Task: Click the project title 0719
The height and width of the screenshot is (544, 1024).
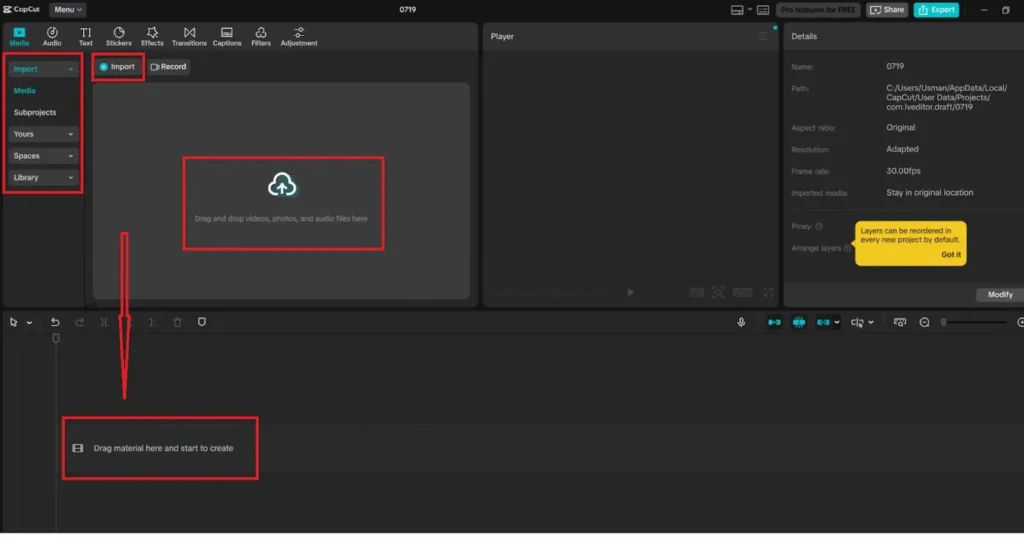Action: pyautogui.click(x=408, y=10)
